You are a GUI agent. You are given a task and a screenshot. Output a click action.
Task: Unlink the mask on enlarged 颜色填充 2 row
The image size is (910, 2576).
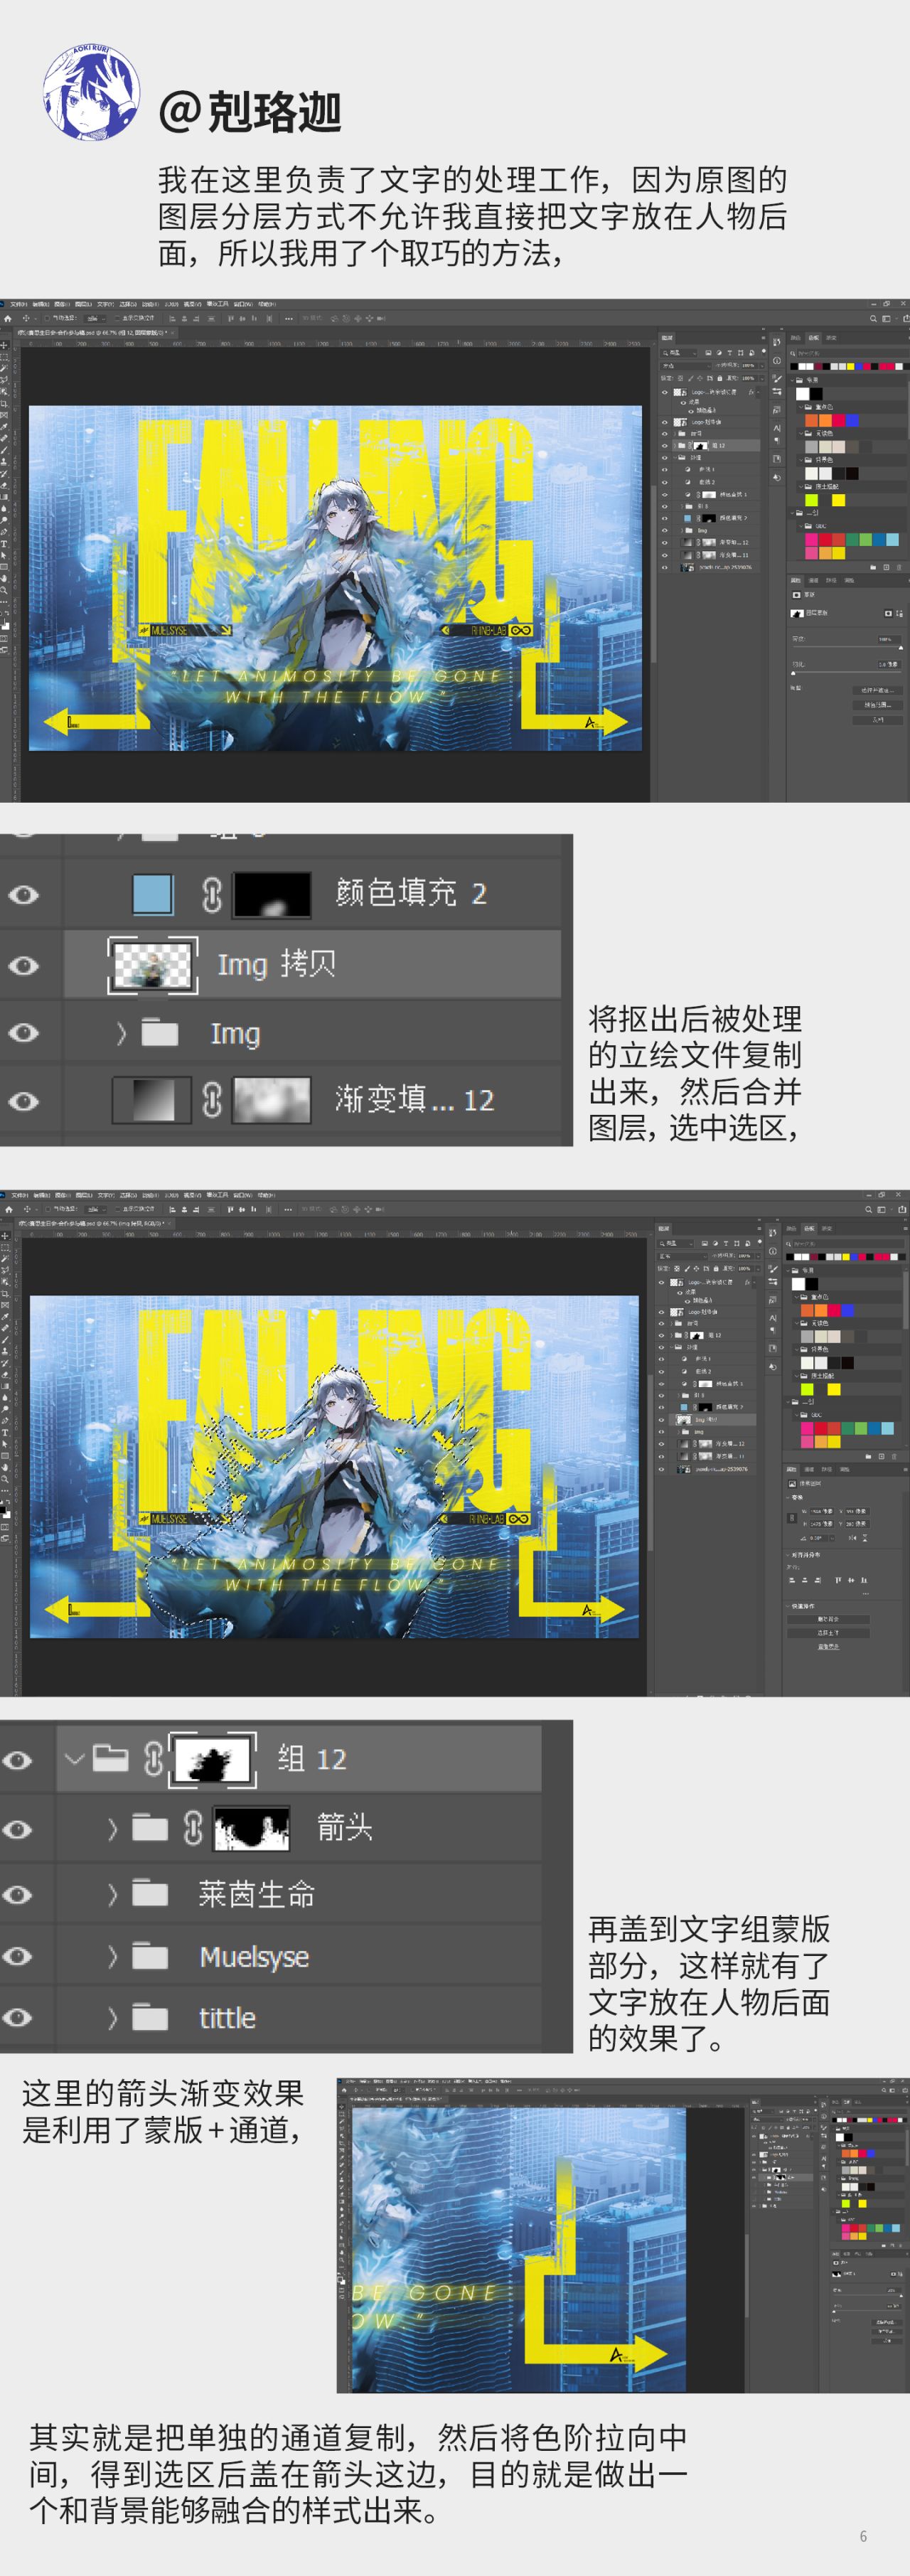(x=211, y=894)
